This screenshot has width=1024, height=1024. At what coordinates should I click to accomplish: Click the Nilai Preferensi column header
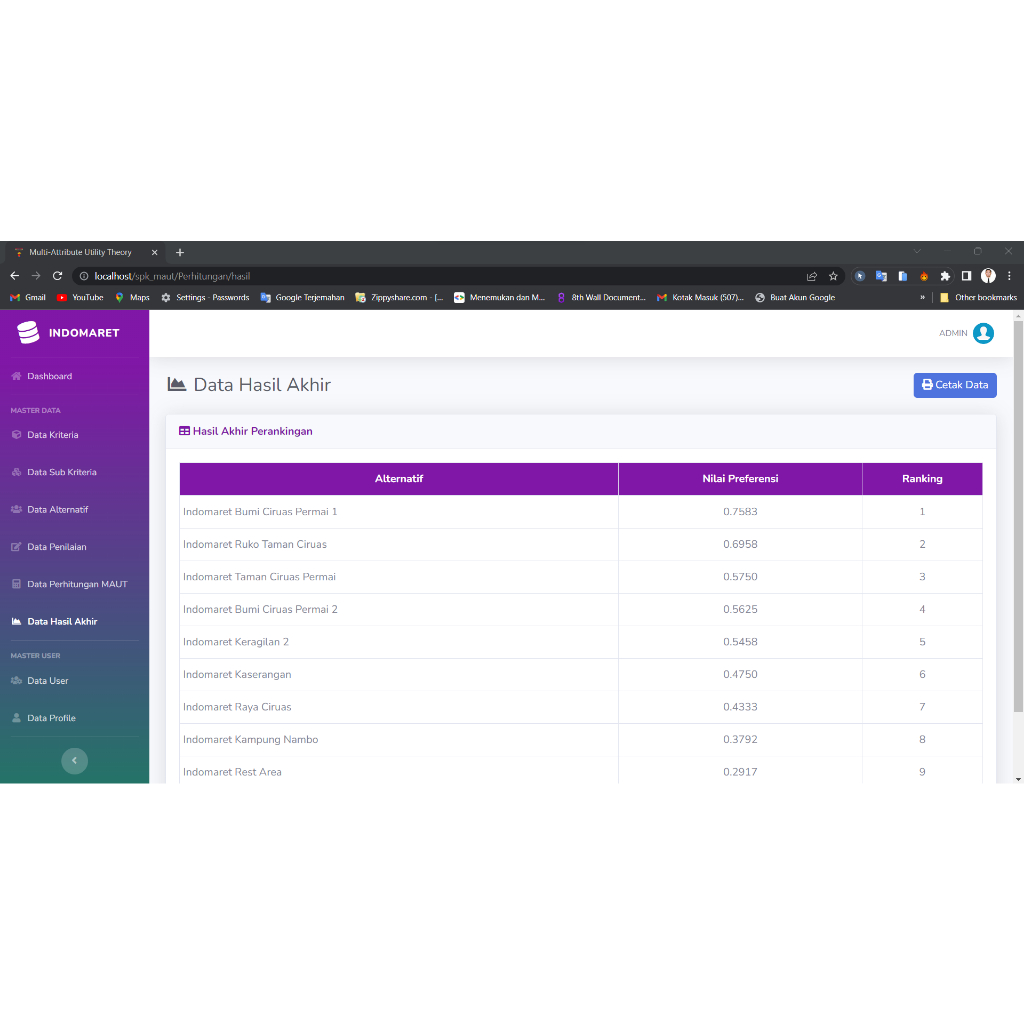tap(740, 479)
